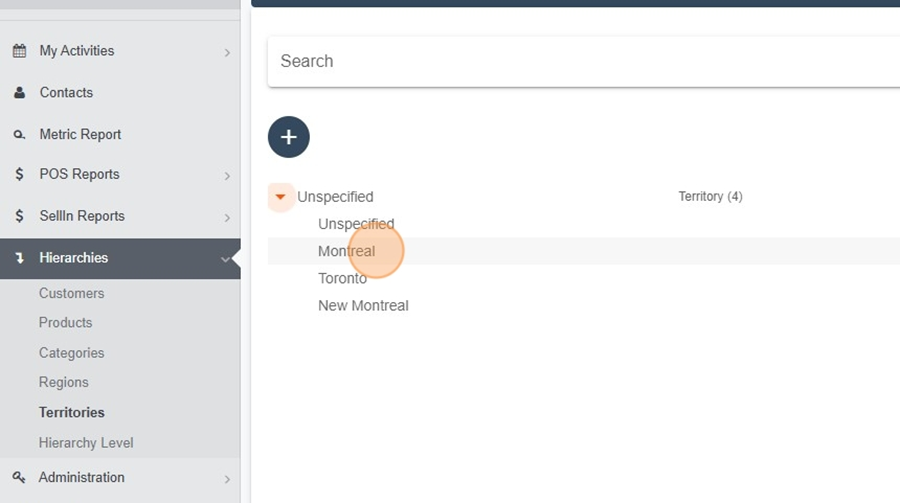This screenshot has width=900, height=503.
Task: Open the Customers hierarchy page
Action: (x=72, y=293)
